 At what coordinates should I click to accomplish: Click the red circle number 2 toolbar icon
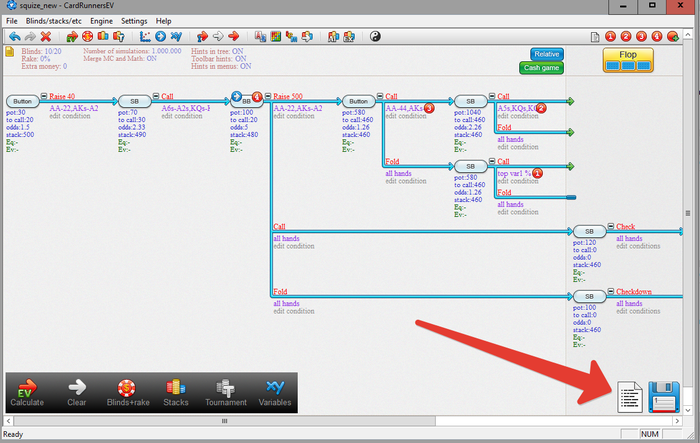click(x=626, y=37)
